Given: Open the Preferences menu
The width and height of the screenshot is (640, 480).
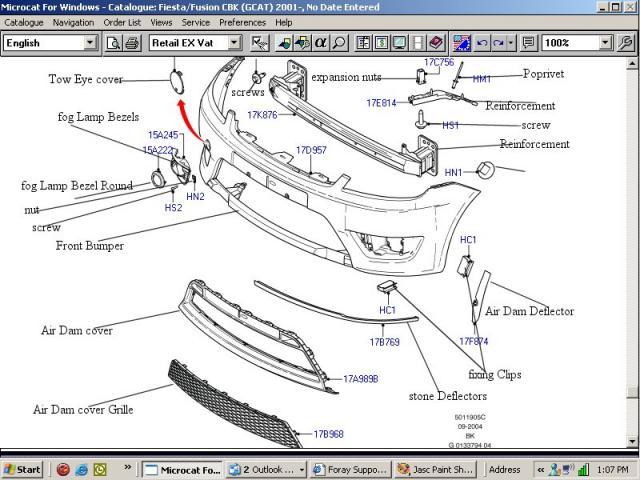Looking at the screenshot, I should (242, 22).
